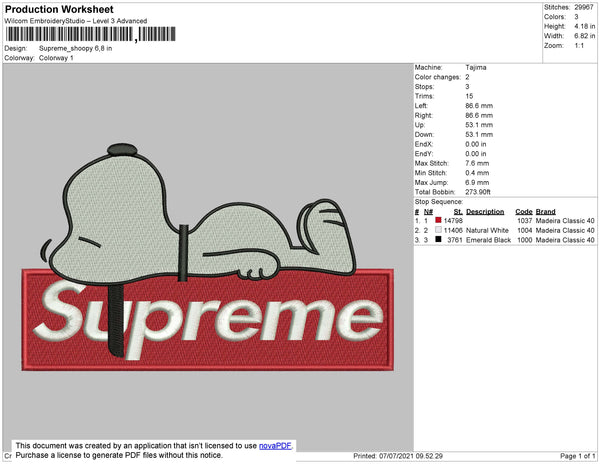Click stitch count 14798 in row 1
600x464 pixels.
tap(453, 221)
